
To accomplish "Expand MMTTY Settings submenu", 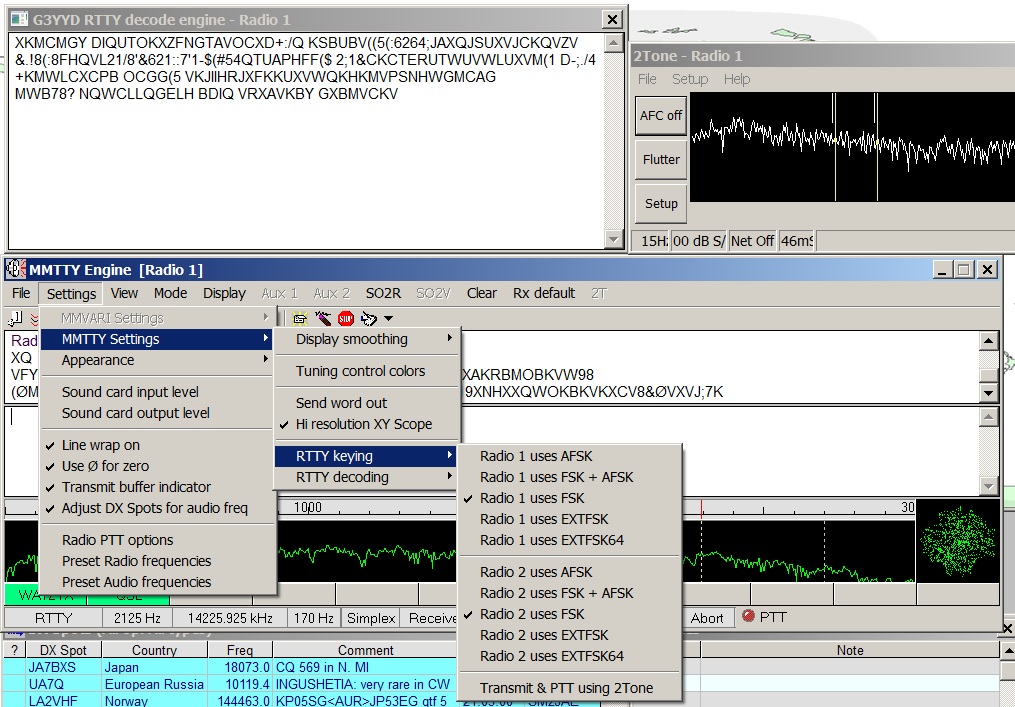I will (157, 339).
